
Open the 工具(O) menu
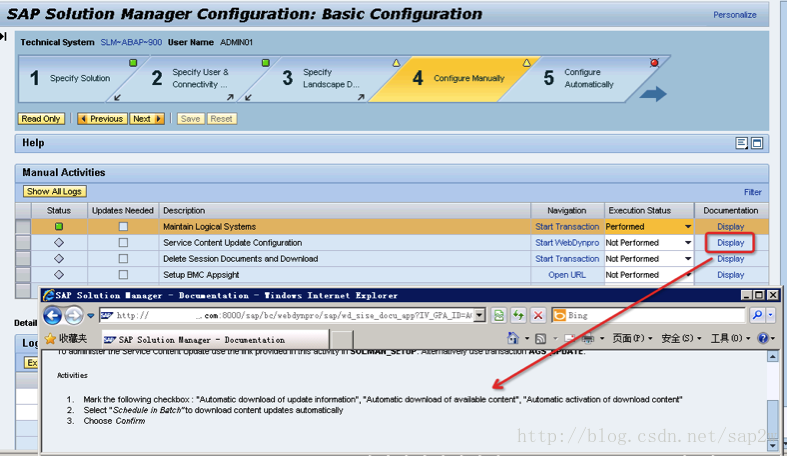[729, 338]
